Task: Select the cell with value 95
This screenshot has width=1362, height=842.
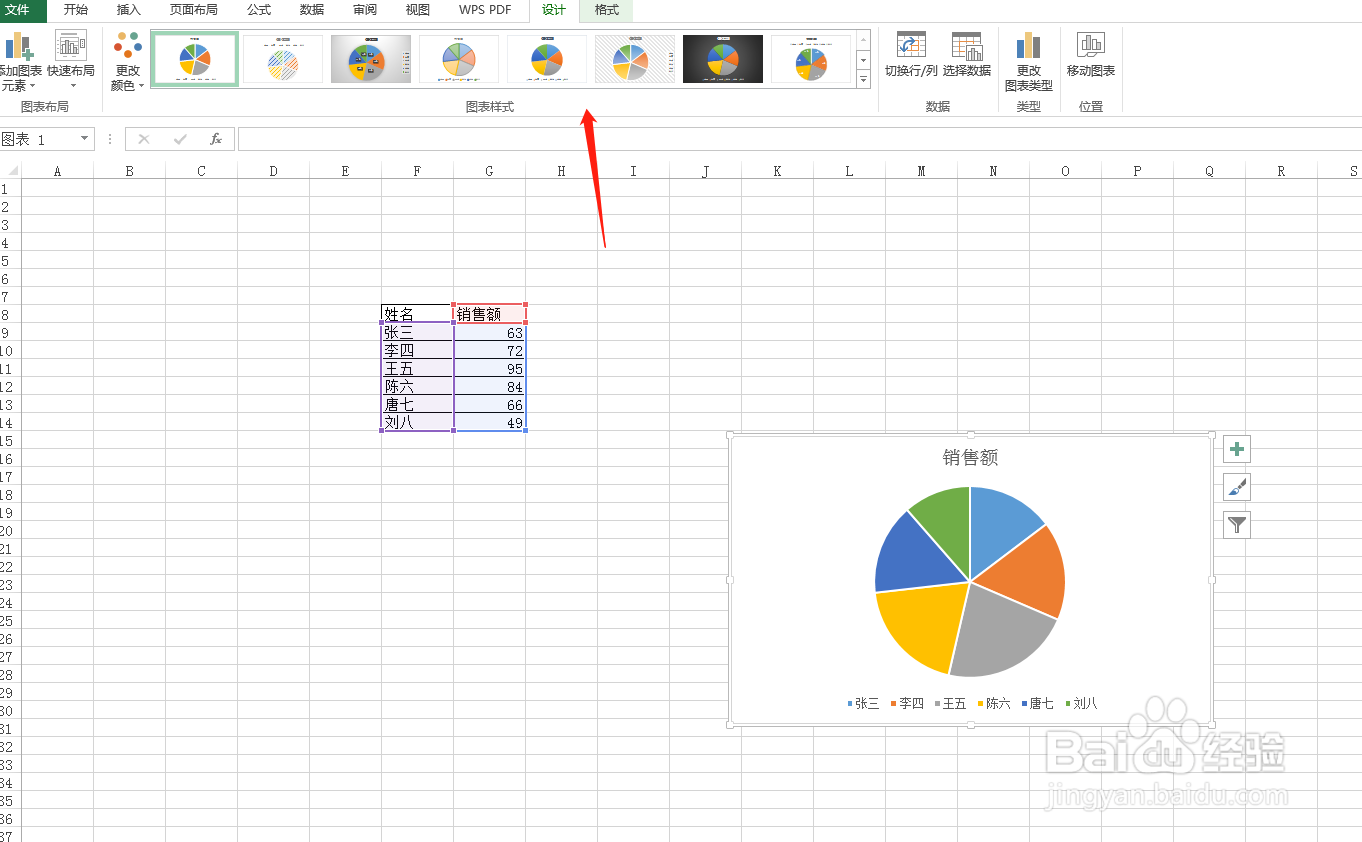Action: 489,368
